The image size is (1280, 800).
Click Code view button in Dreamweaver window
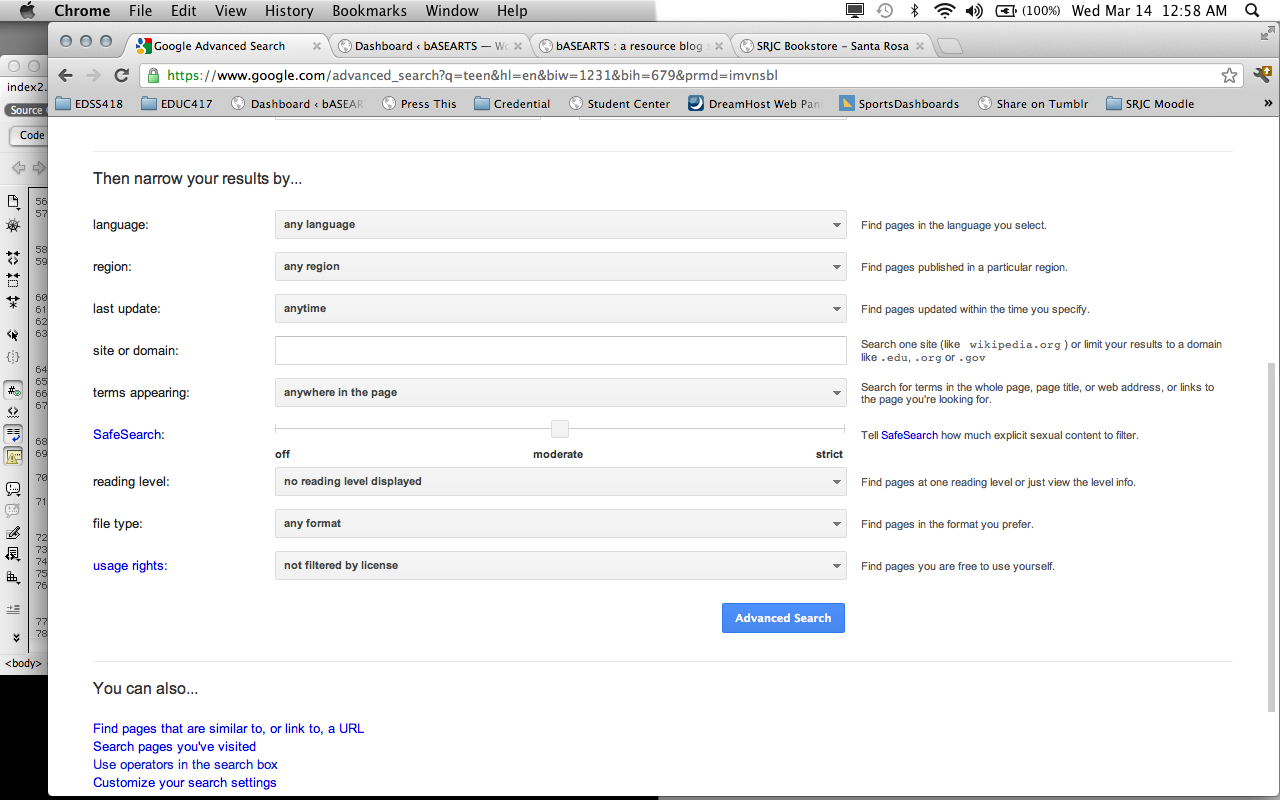pos(30,136)
